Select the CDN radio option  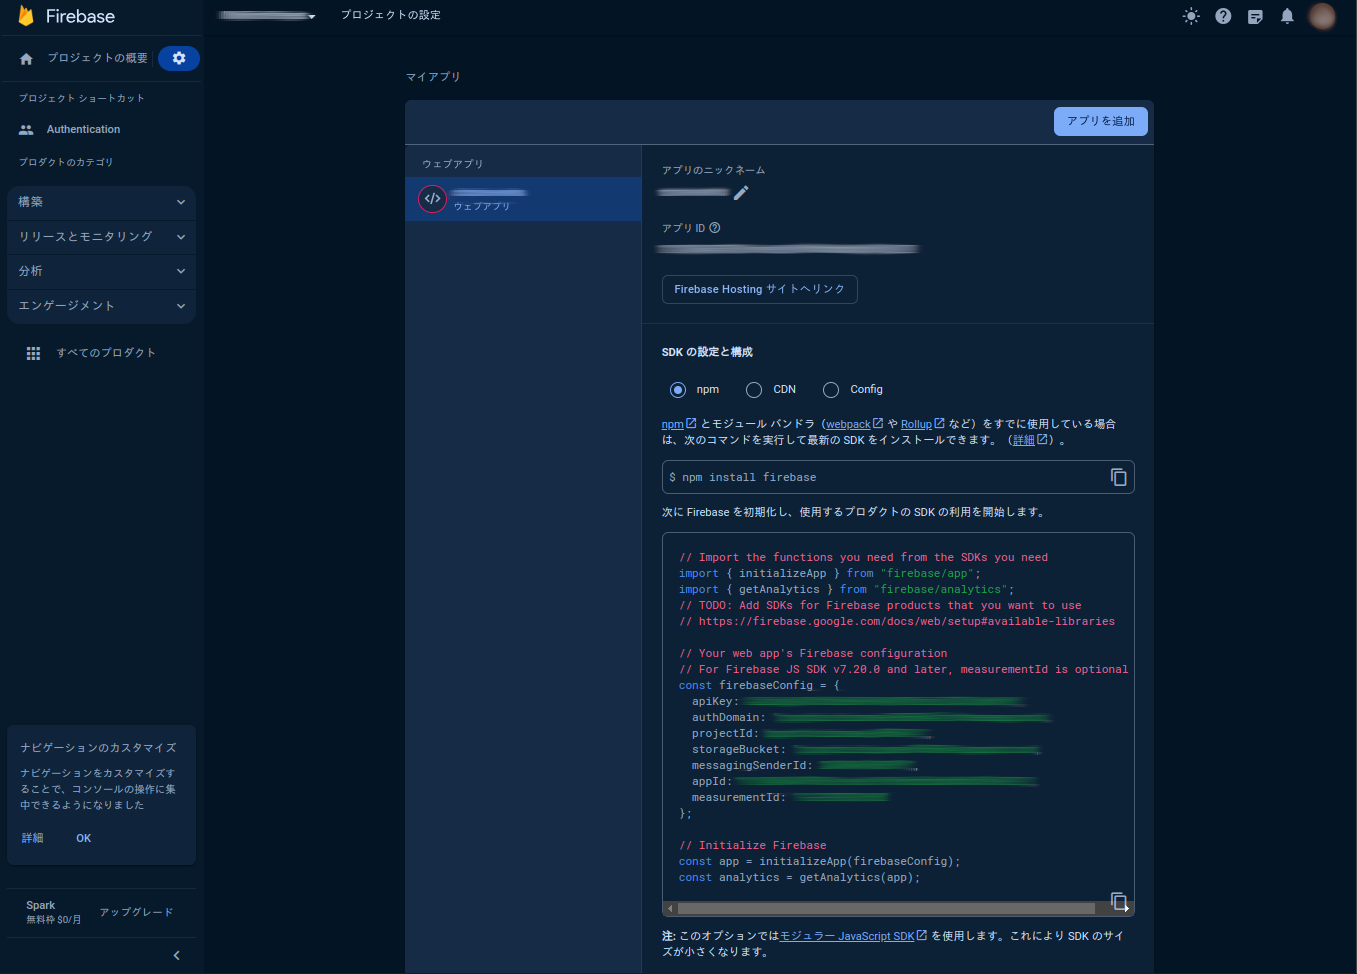pos(754,389)
